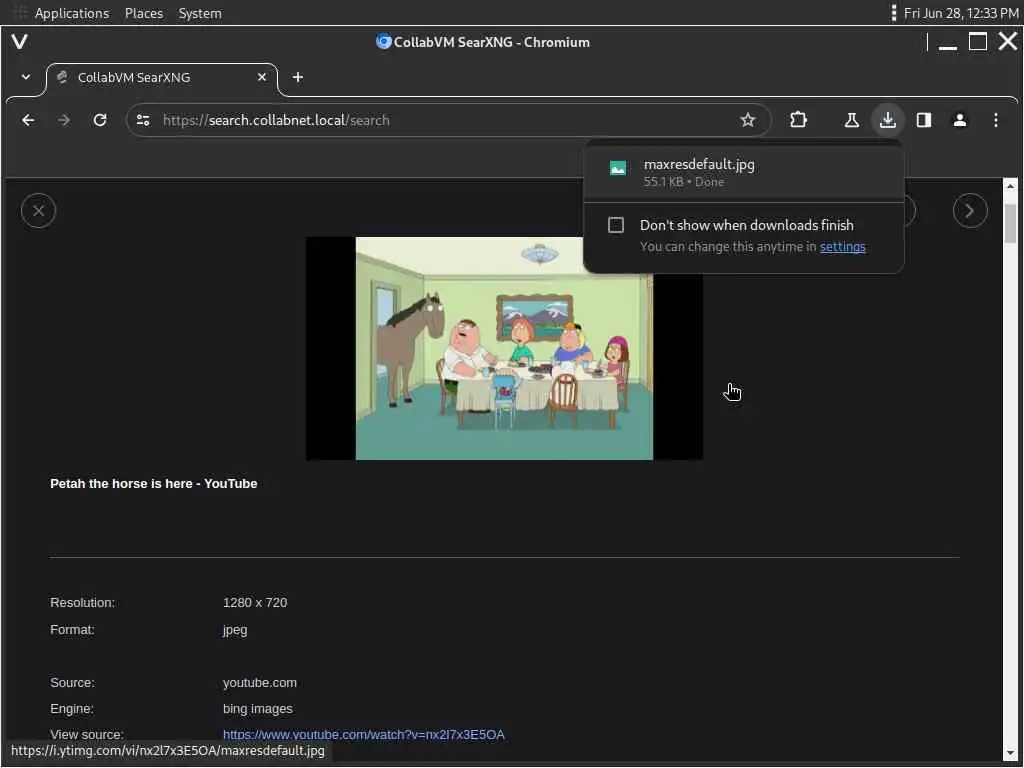
Task: Open the maxresdefault.jpg download entry
Action: point(744,172)
